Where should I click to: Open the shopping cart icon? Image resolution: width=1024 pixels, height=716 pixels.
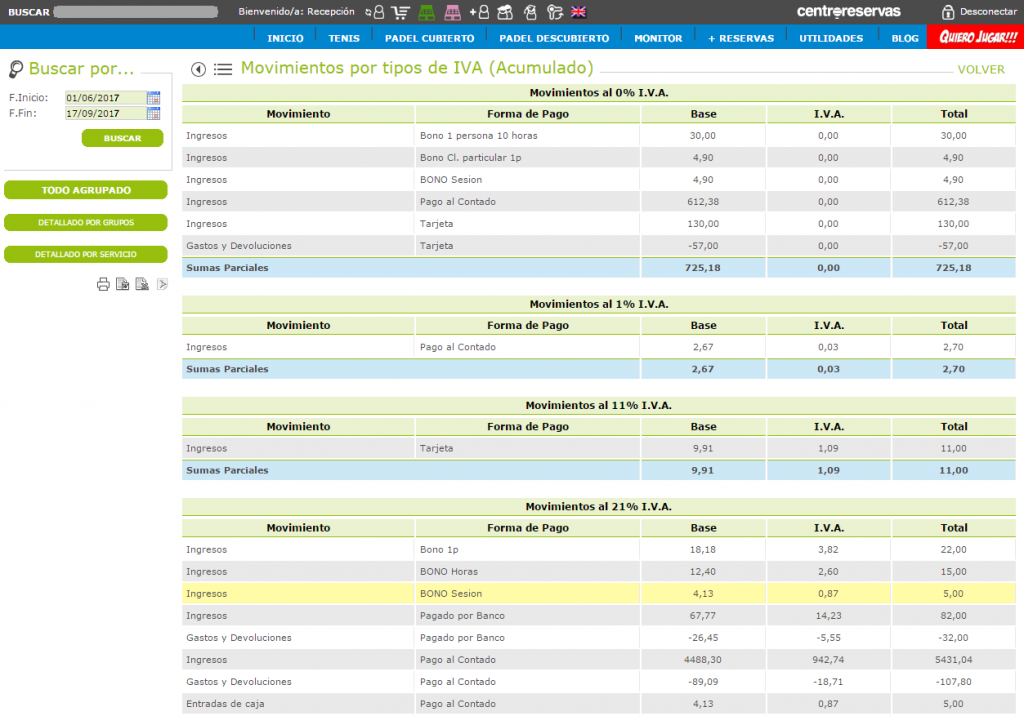pyautogui.click(x=400, y=12)
